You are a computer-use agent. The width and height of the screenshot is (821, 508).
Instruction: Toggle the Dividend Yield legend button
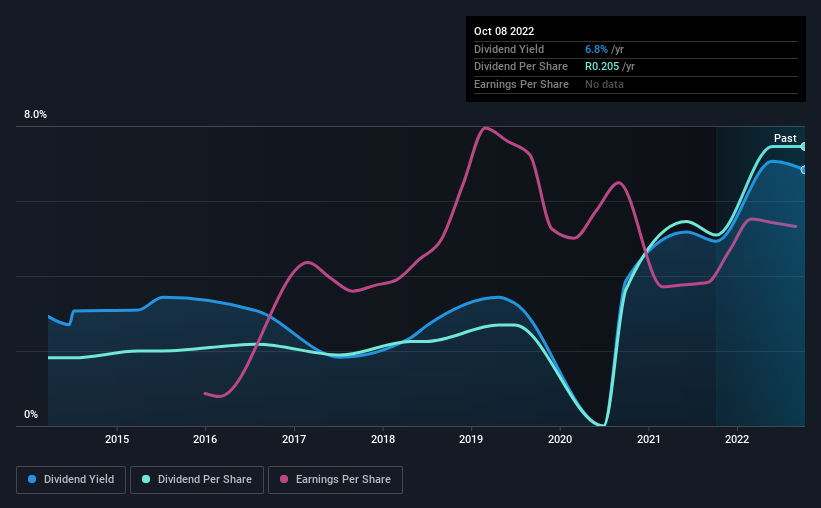click(71, 480)
